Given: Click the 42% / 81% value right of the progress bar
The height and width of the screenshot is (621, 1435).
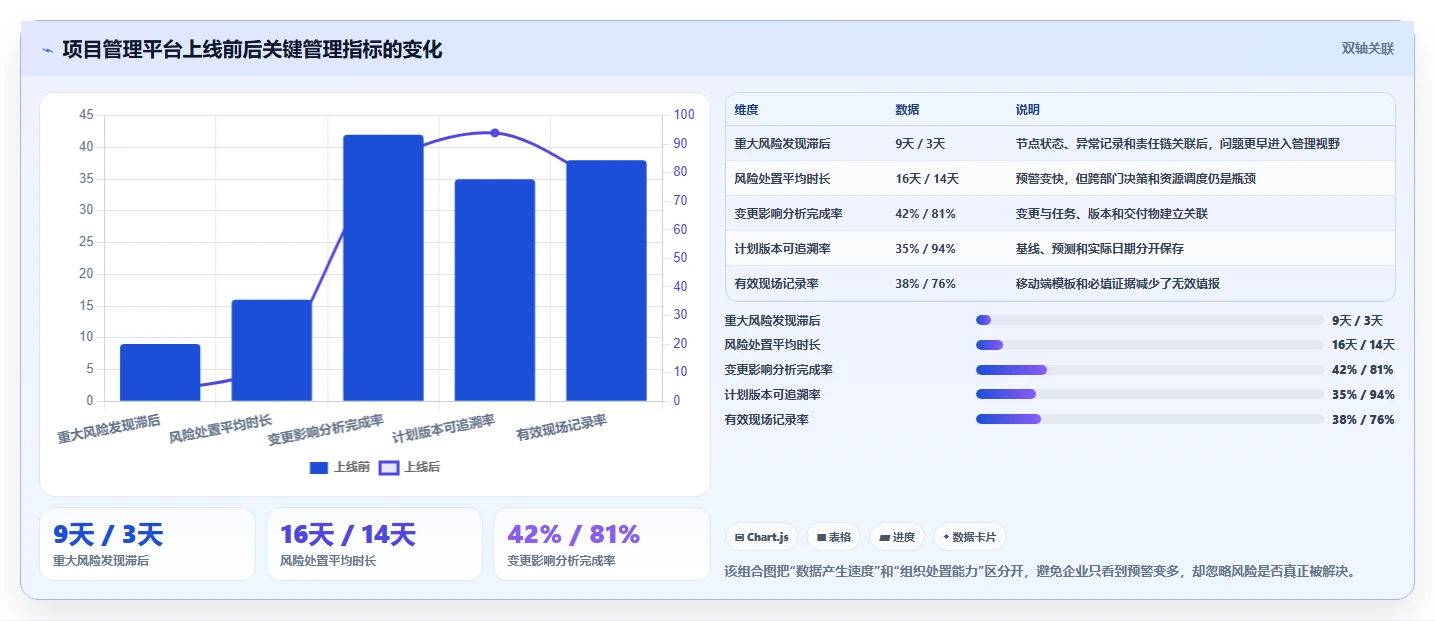Looking at the screenshot, I should pos(1362,370).
